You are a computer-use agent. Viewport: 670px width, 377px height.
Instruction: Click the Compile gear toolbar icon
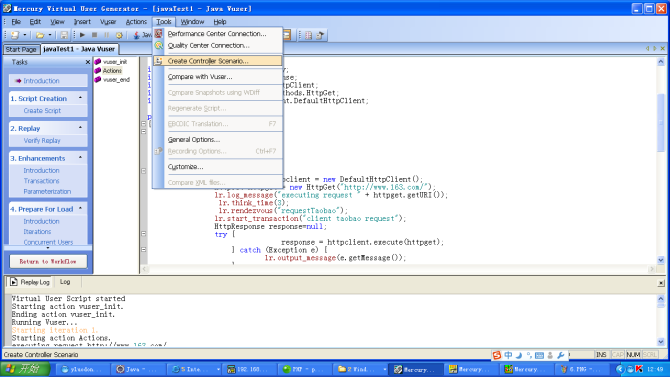119,35
